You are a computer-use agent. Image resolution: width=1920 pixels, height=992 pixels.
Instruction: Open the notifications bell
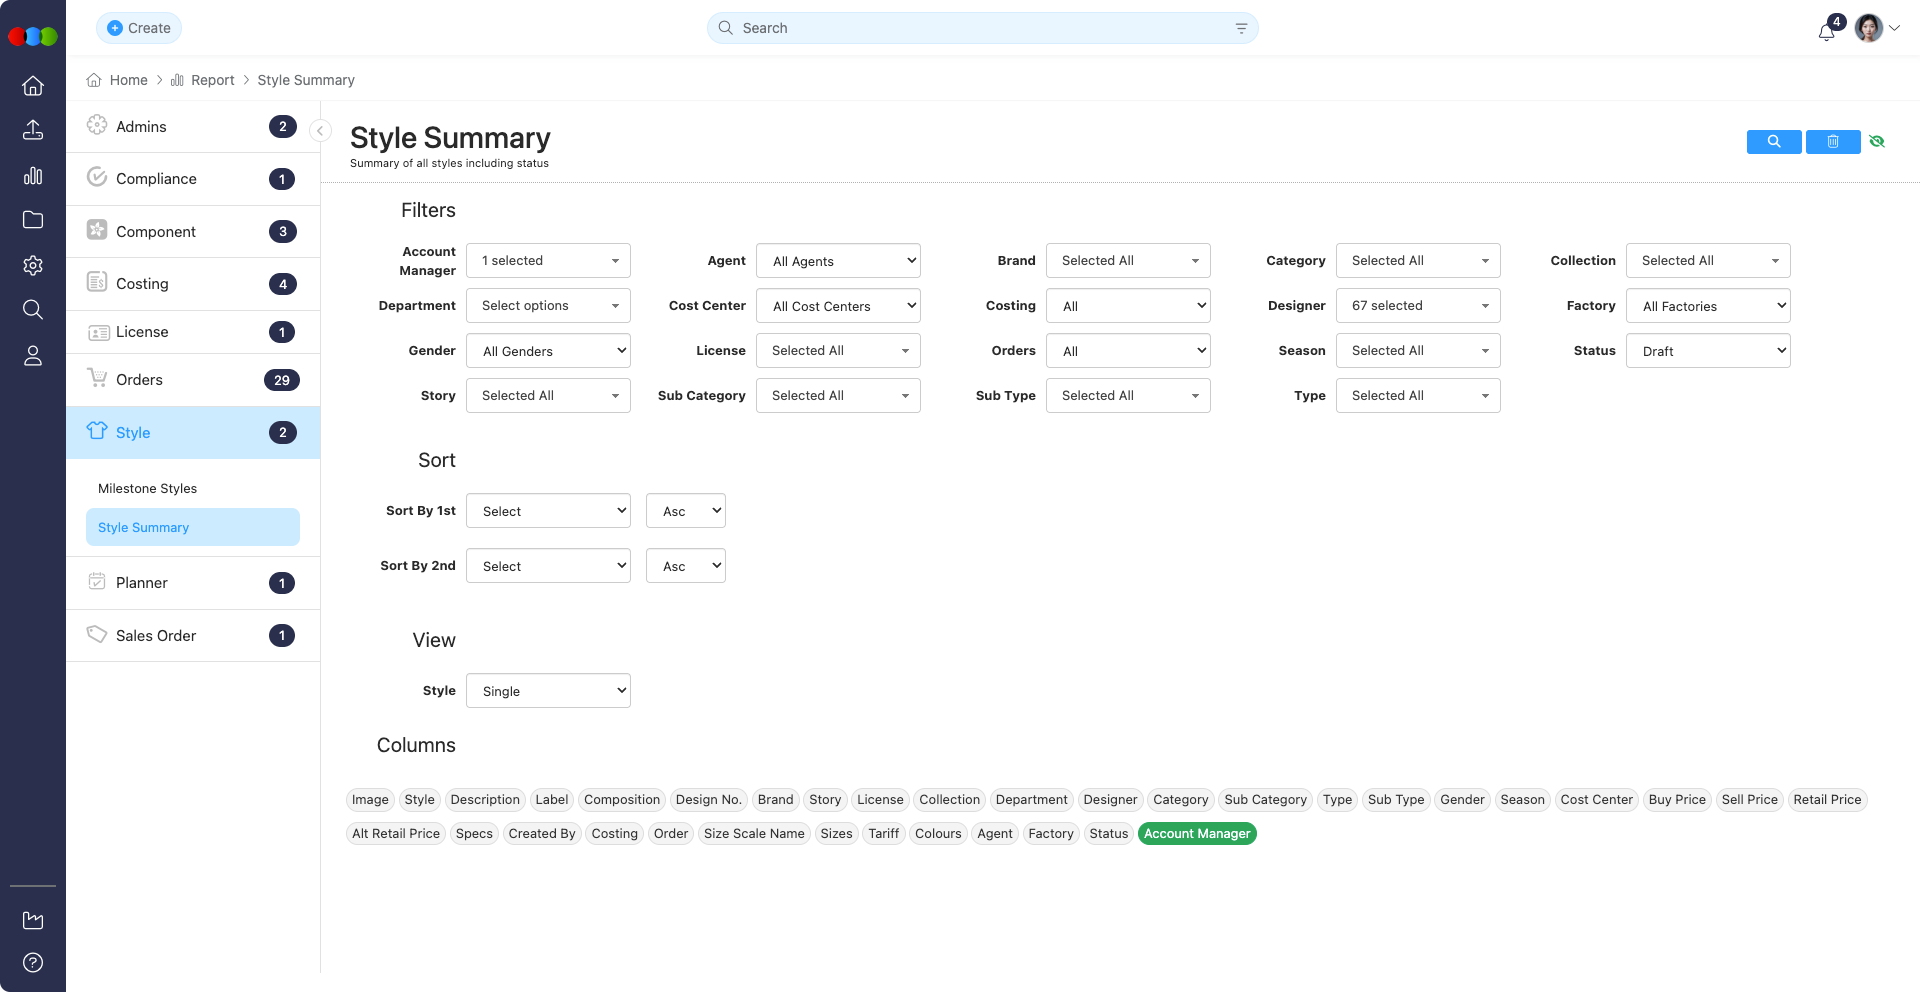(1826, 31)
